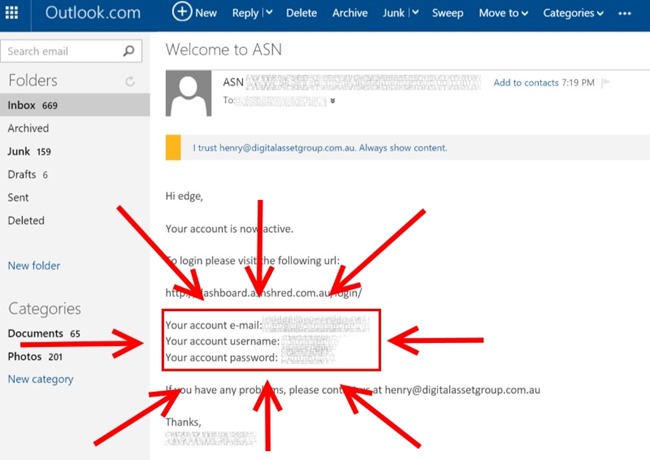Expand the To recipients chevron

(x=332, y=101)
